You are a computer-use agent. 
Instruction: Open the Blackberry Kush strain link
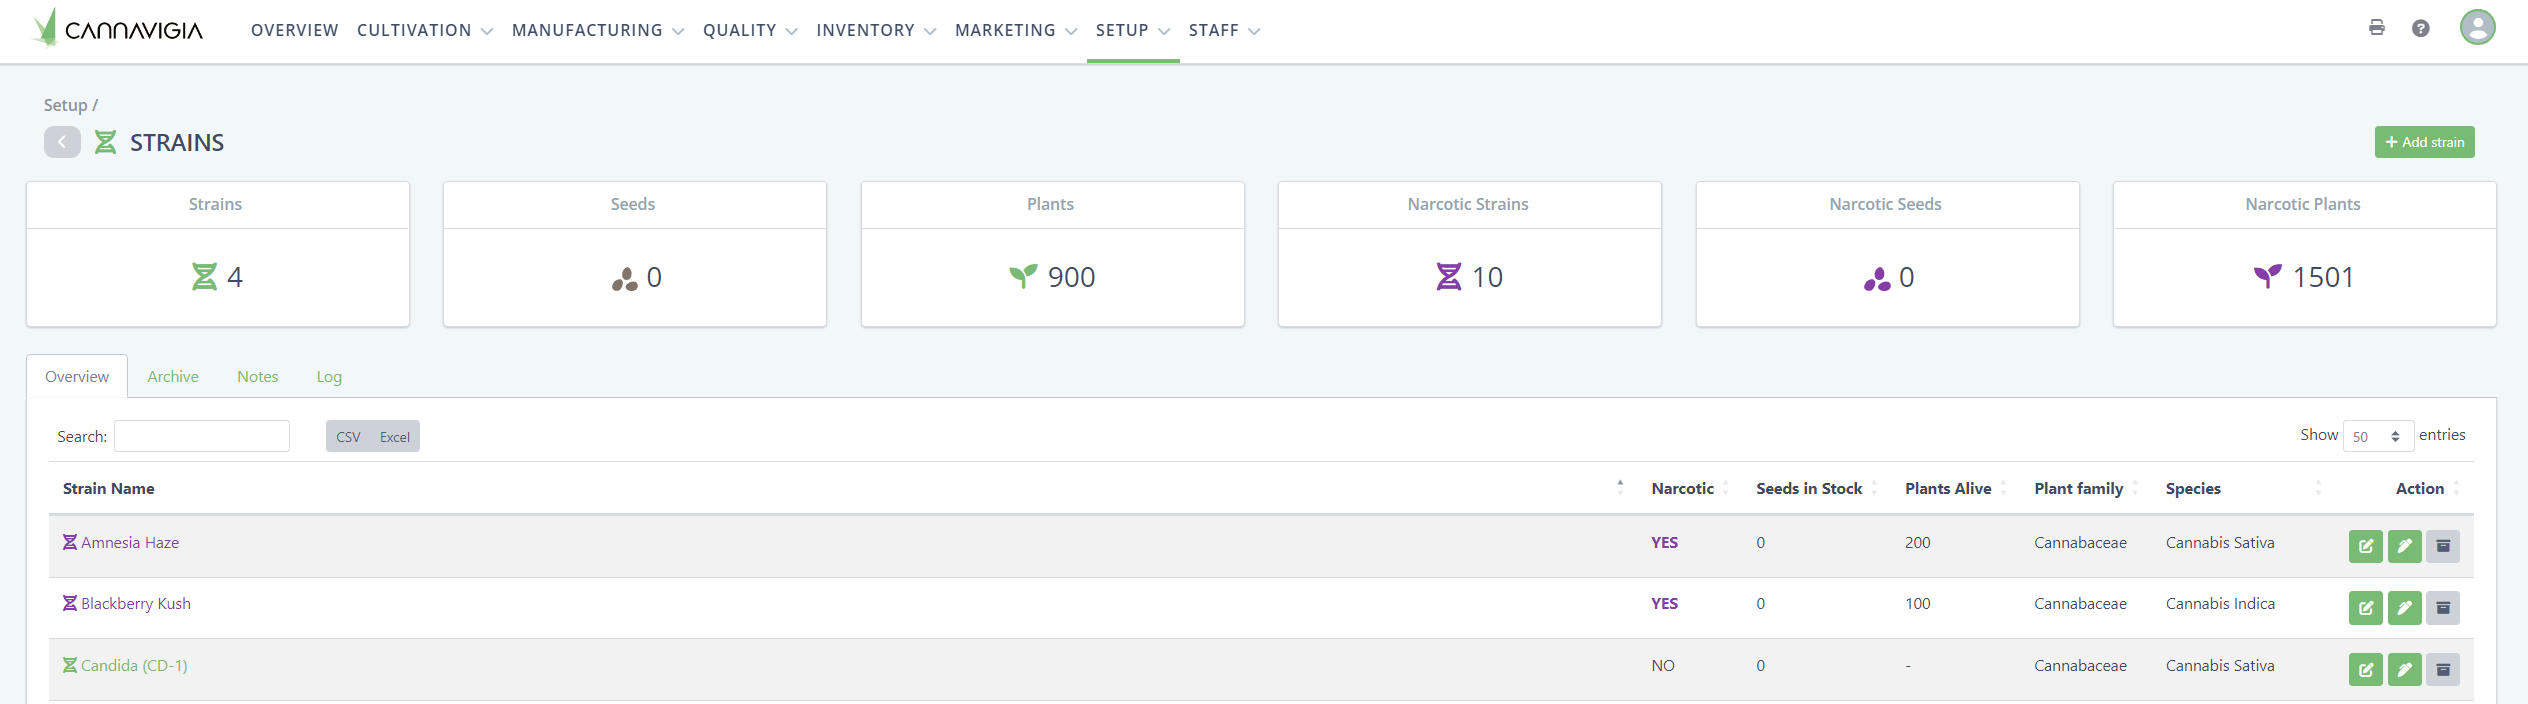coord(135,604)
